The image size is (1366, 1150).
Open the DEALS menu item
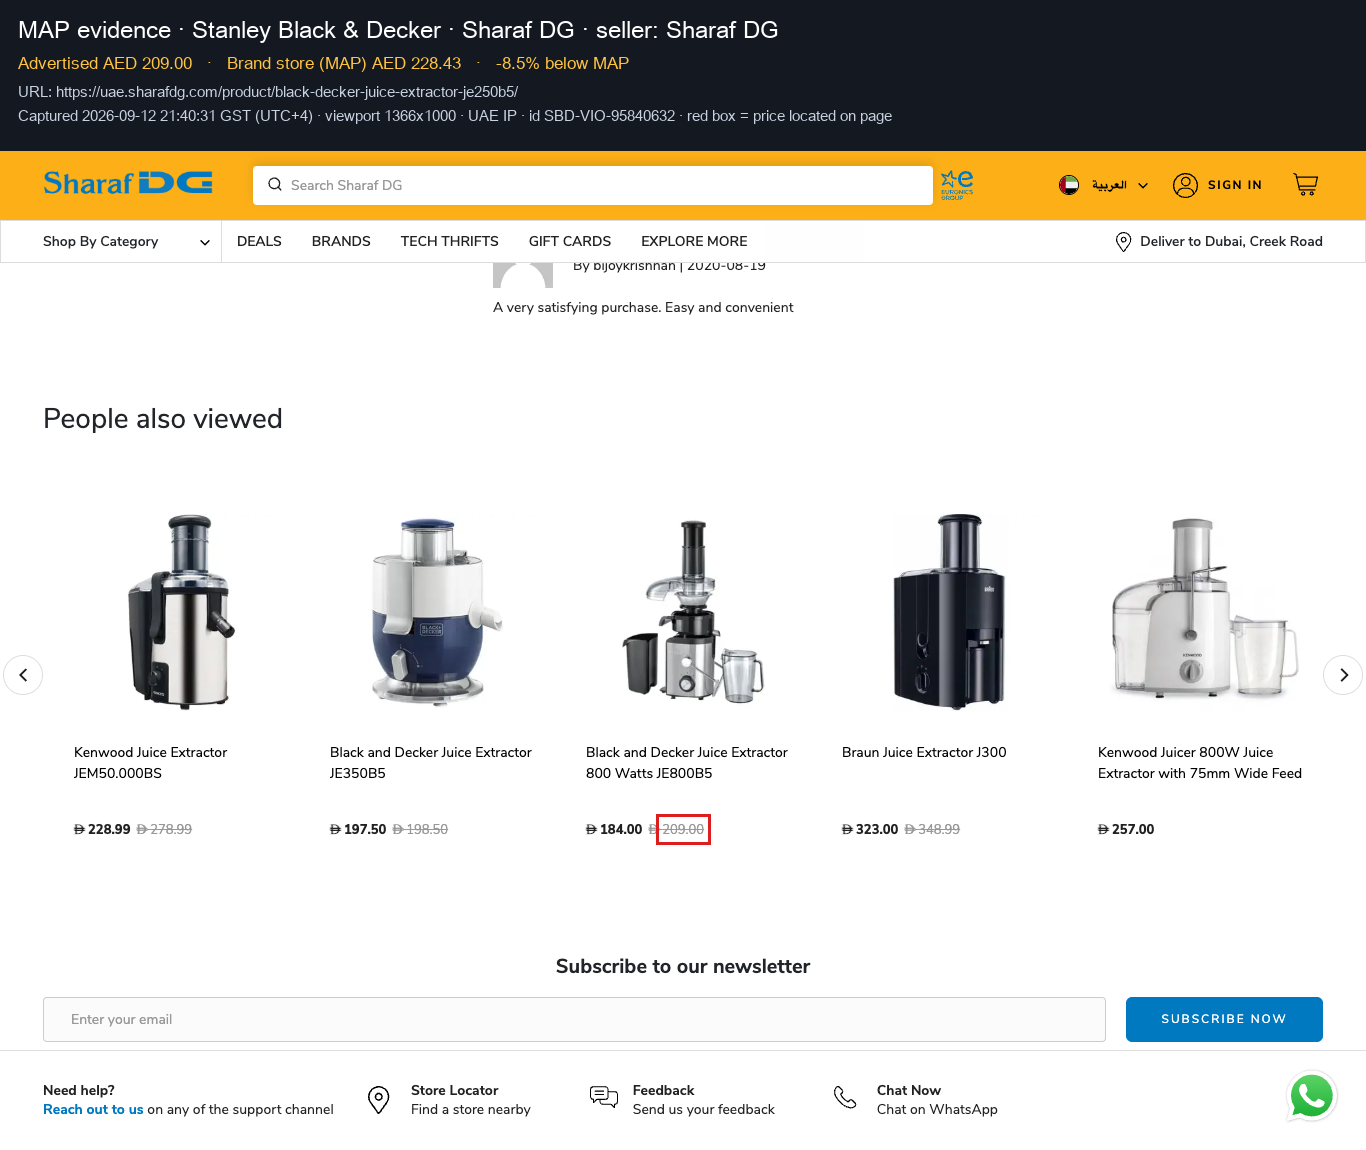point(259,242)
